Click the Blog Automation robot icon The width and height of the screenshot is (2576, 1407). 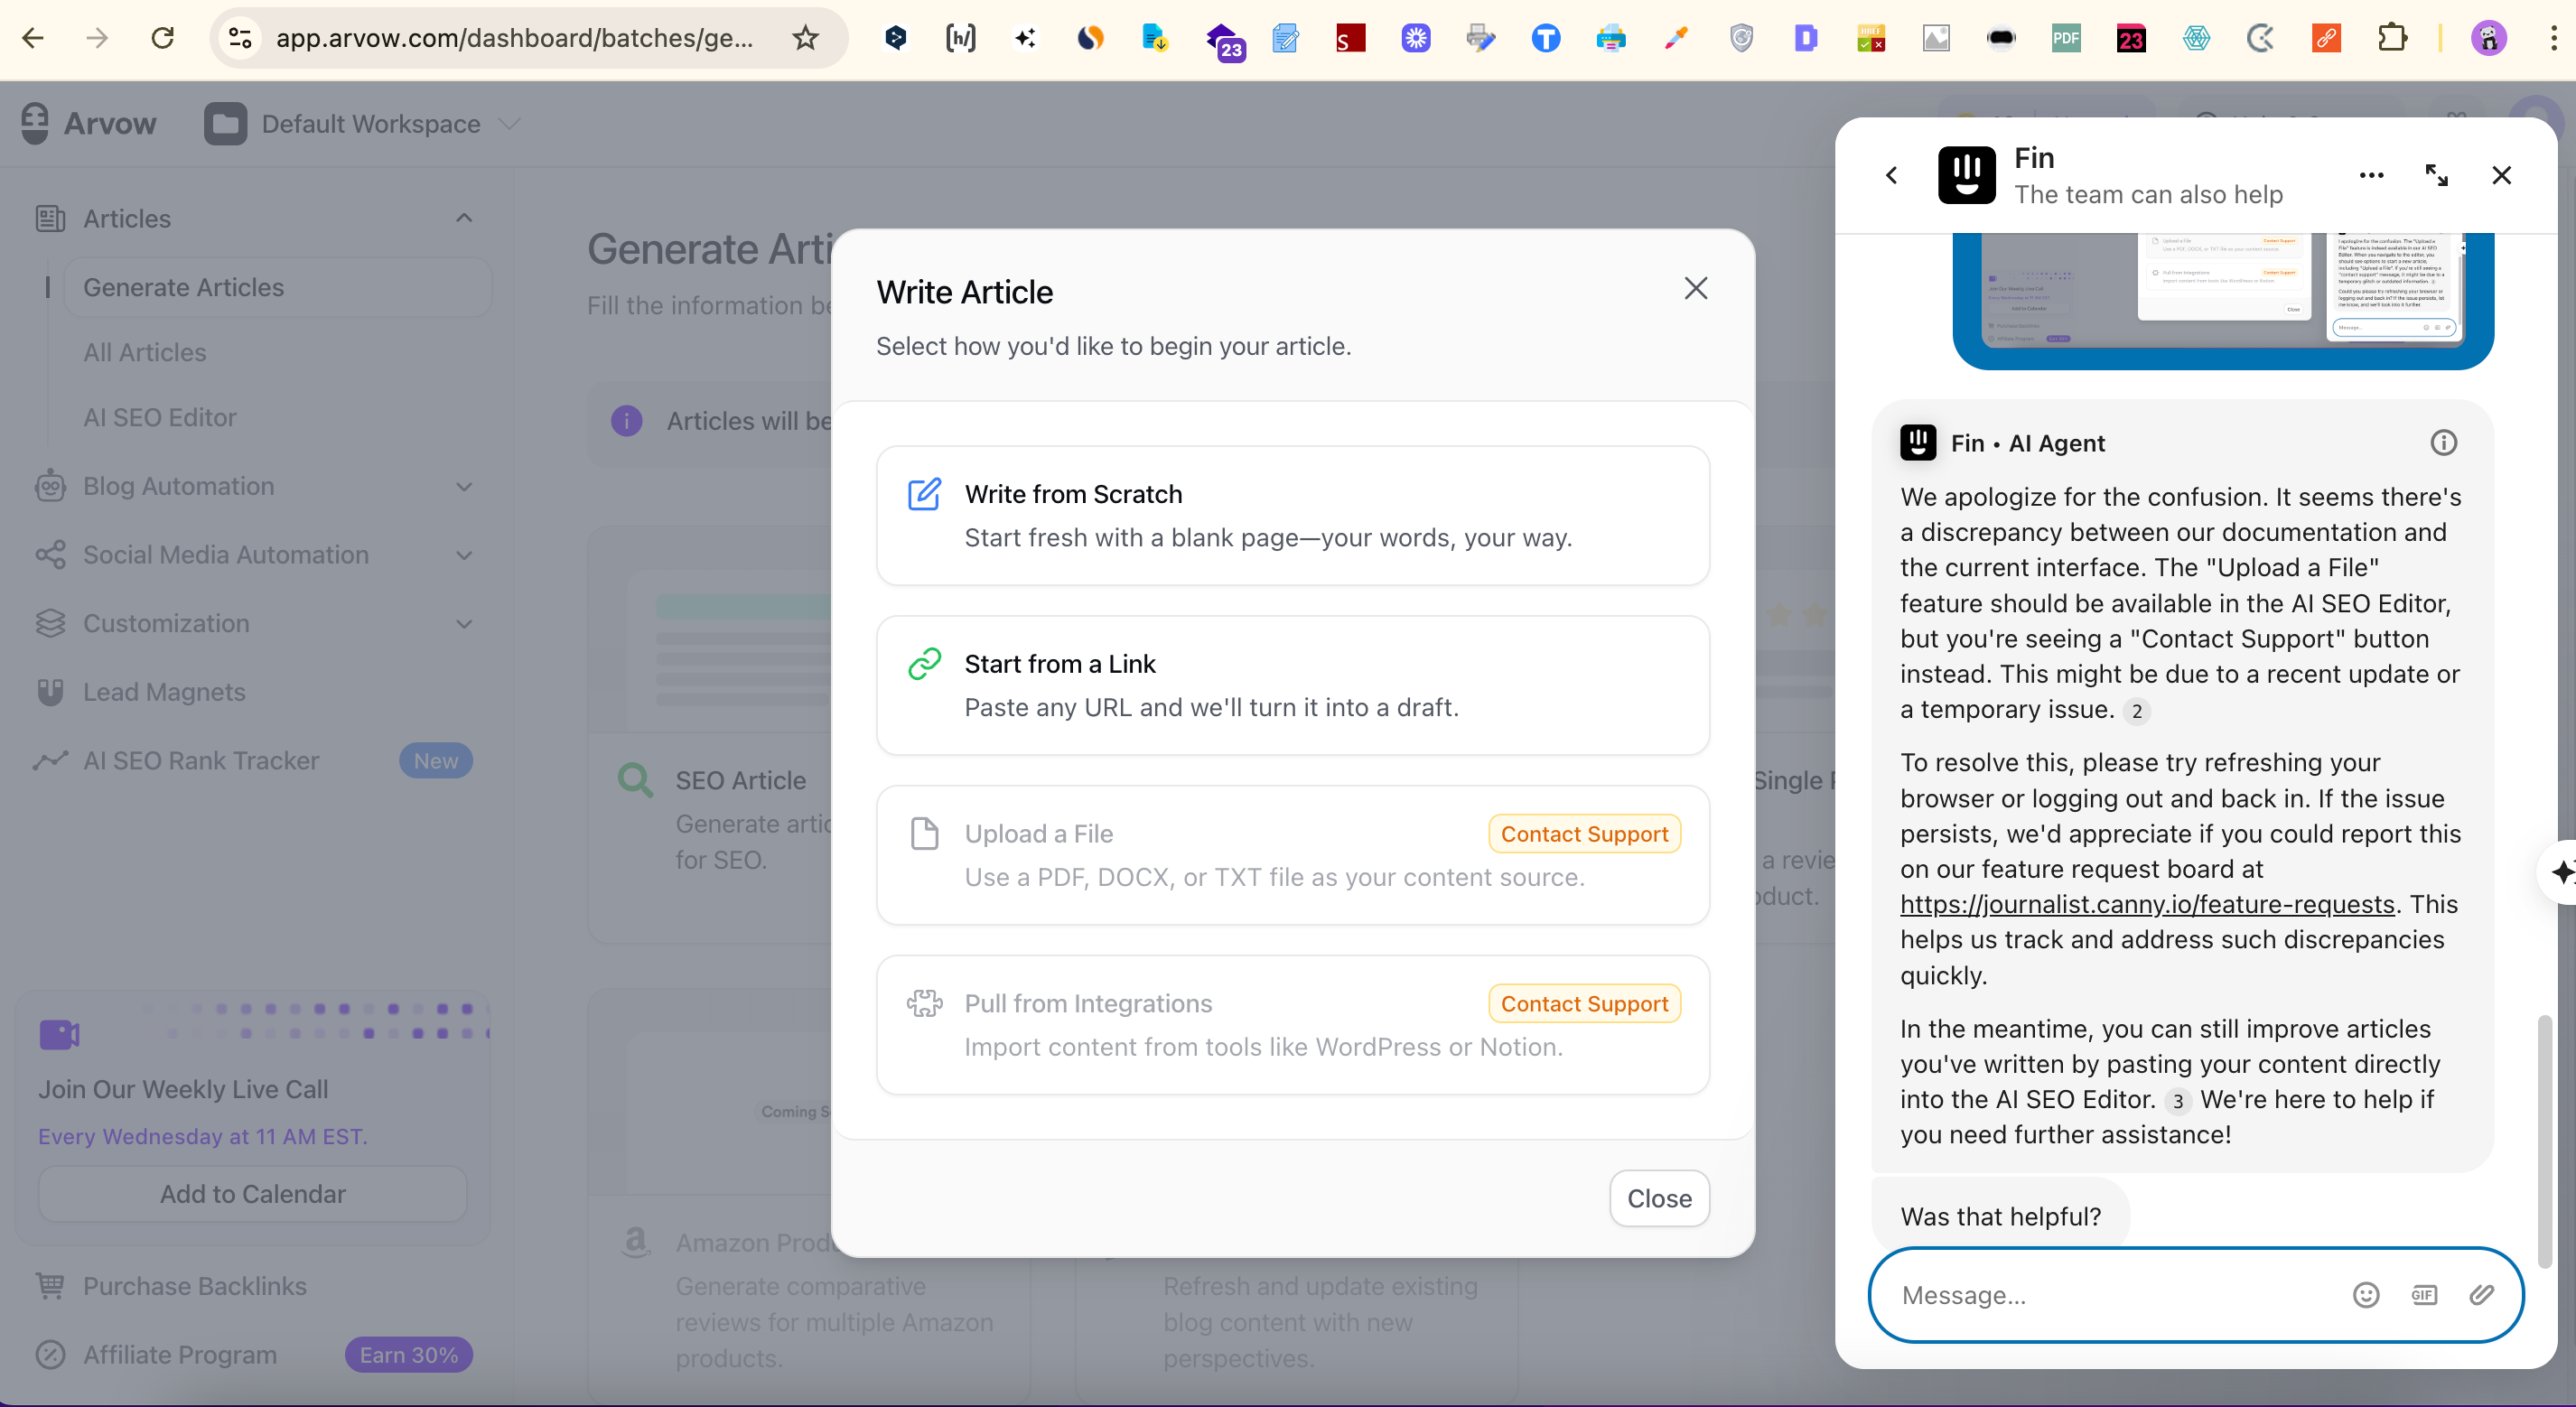50,486
